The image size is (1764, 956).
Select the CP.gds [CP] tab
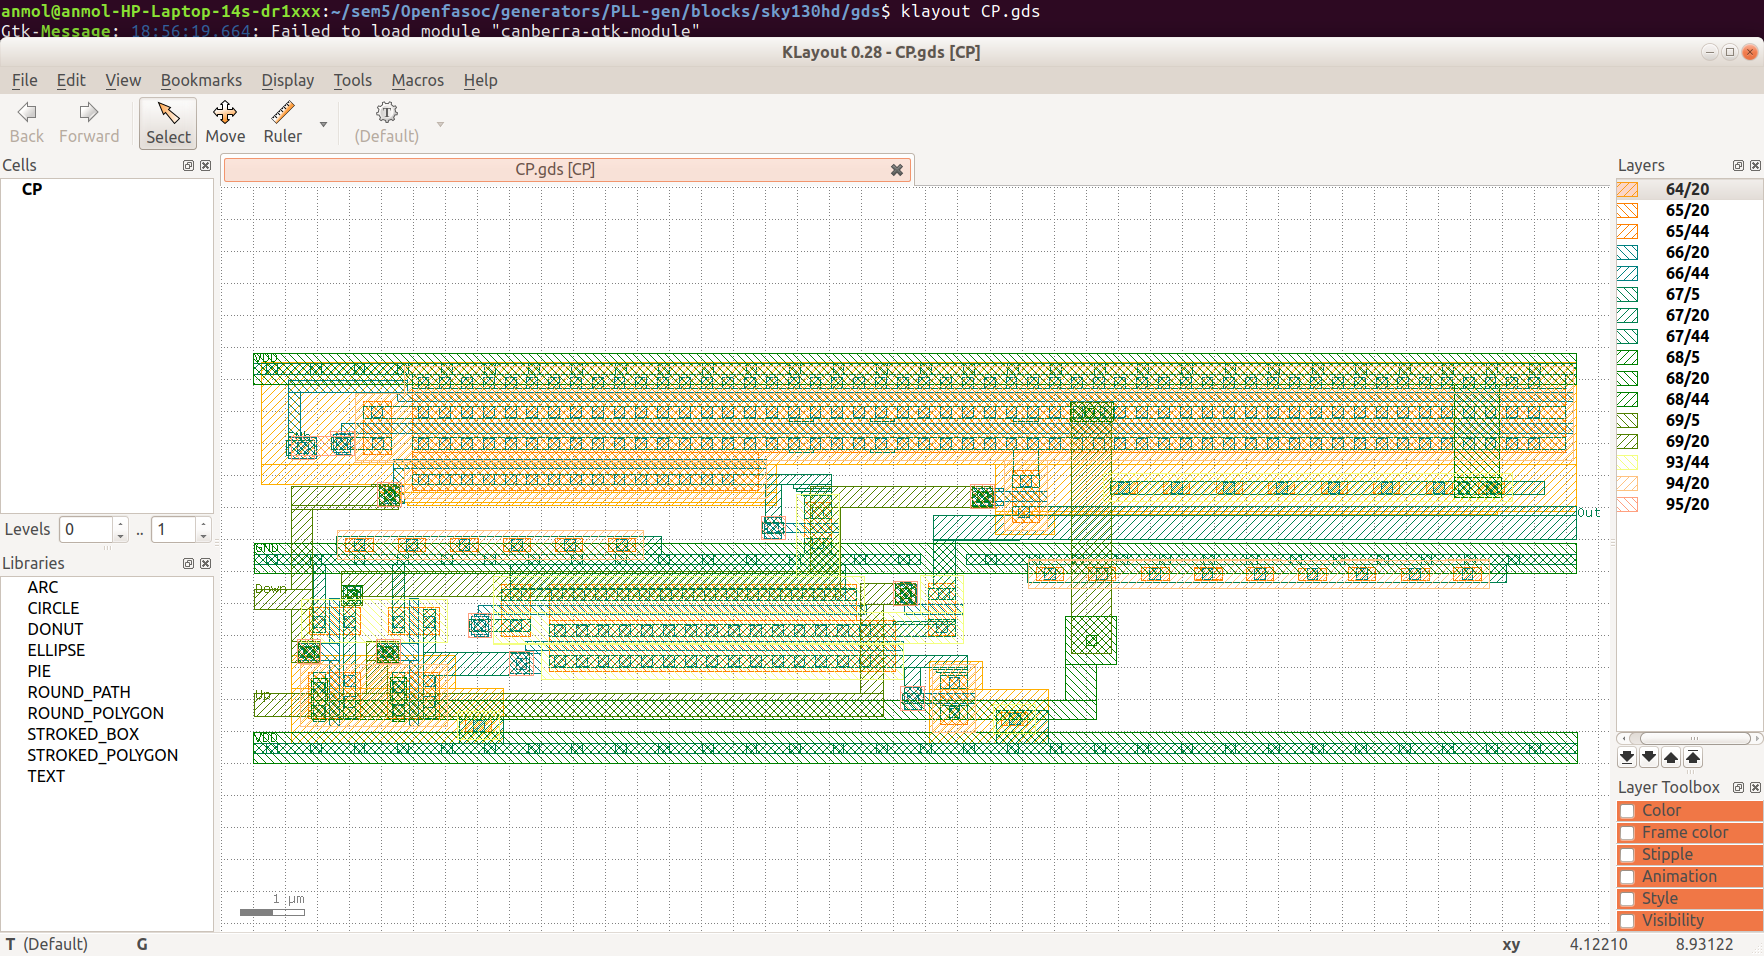click(554, 169)
